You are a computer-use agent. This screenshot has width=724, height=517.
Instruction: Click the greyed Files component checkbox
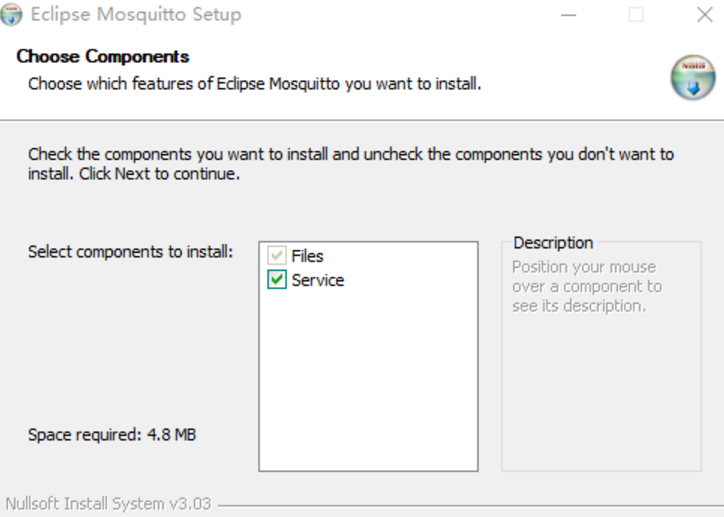coord(277,256)
